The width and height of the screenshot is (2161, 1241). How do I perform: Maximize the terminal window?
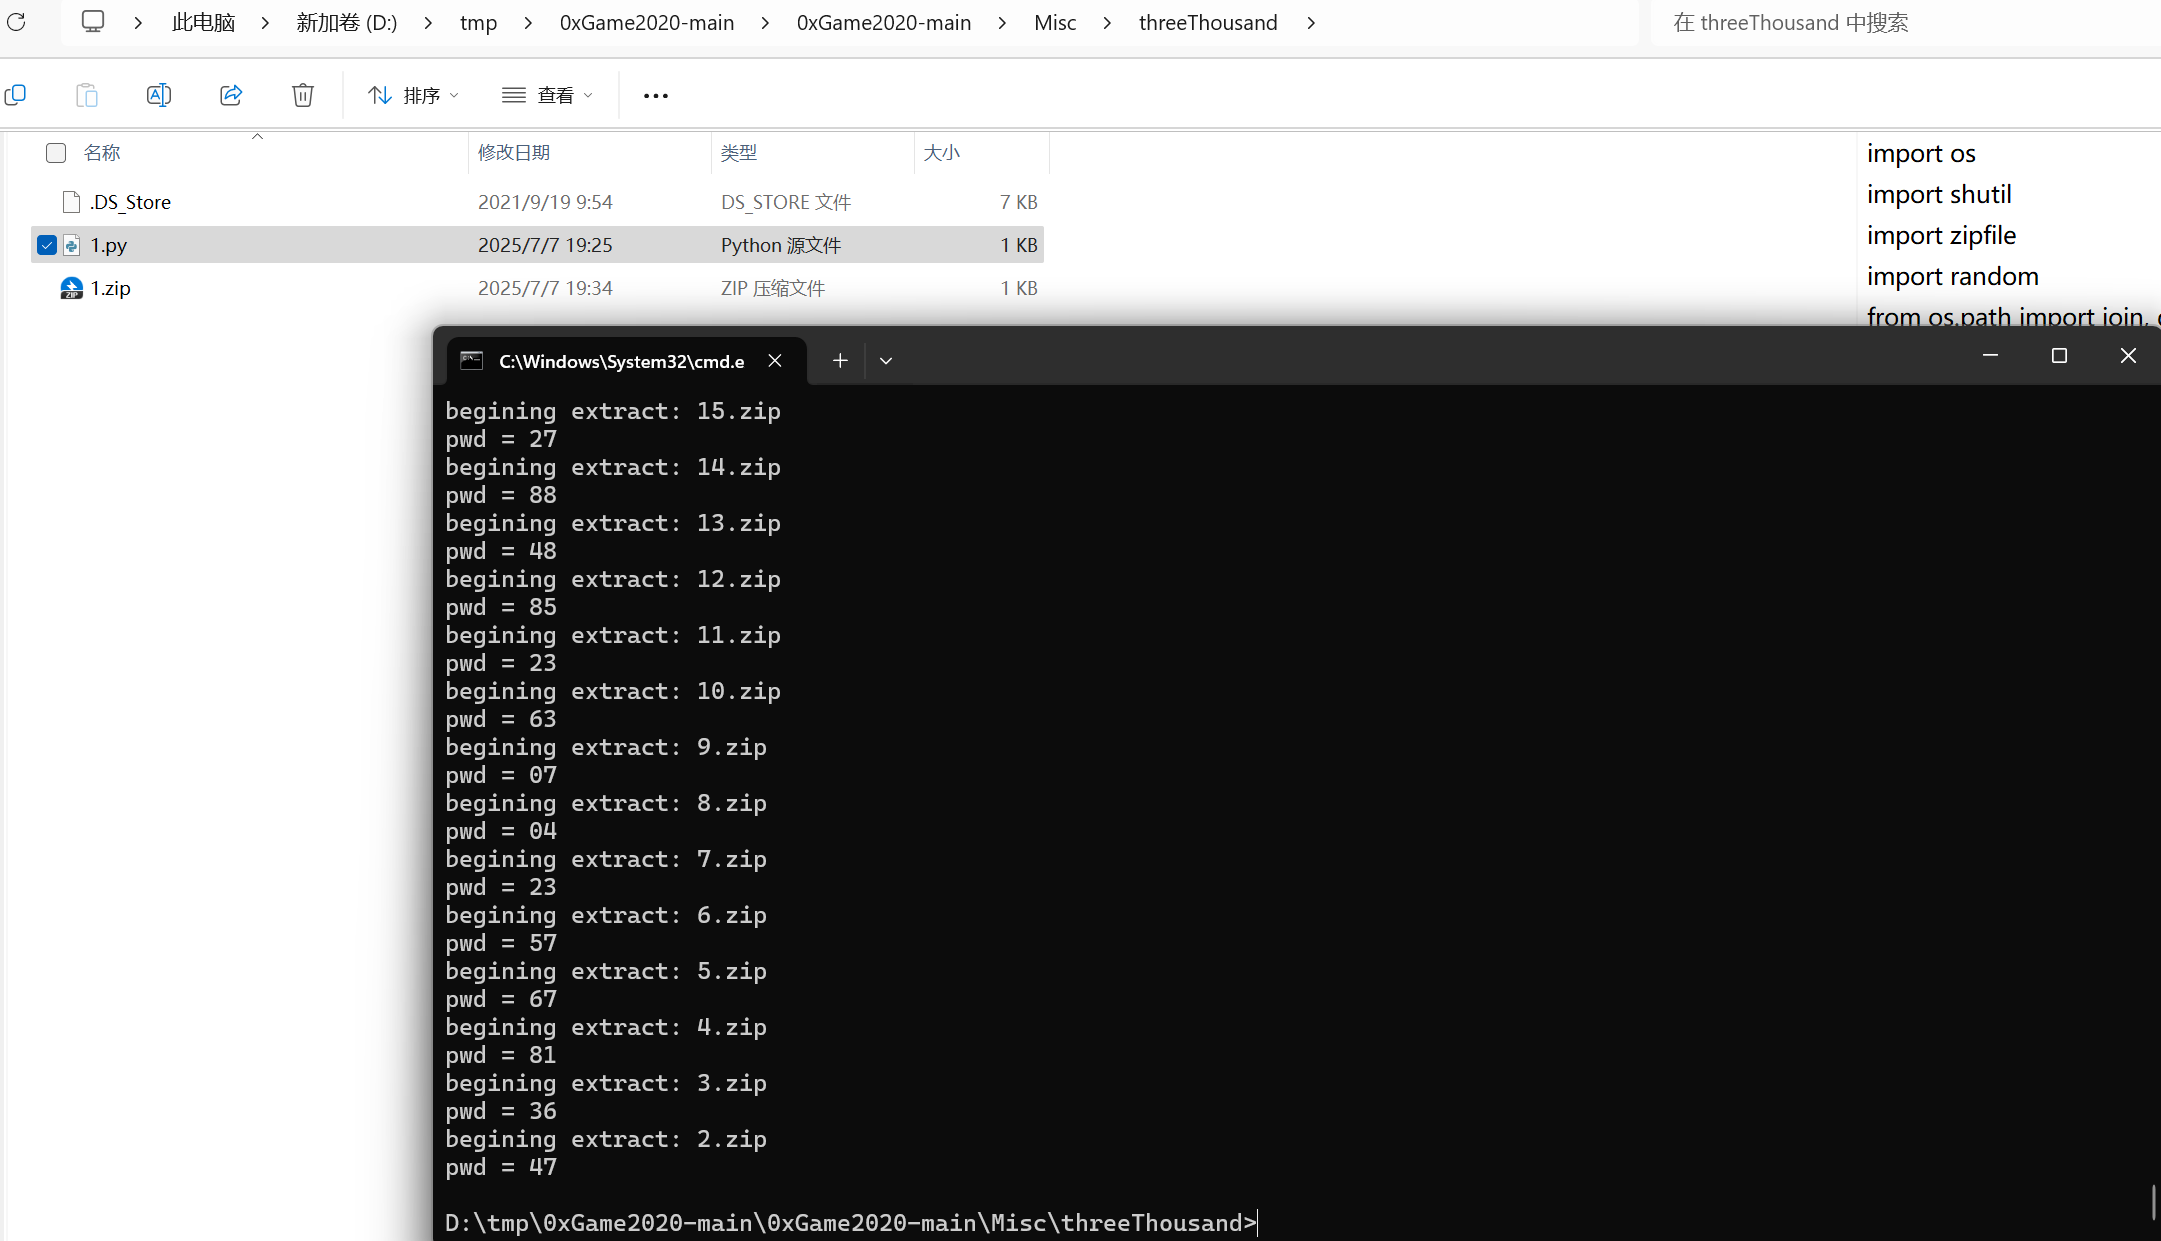2059,356
